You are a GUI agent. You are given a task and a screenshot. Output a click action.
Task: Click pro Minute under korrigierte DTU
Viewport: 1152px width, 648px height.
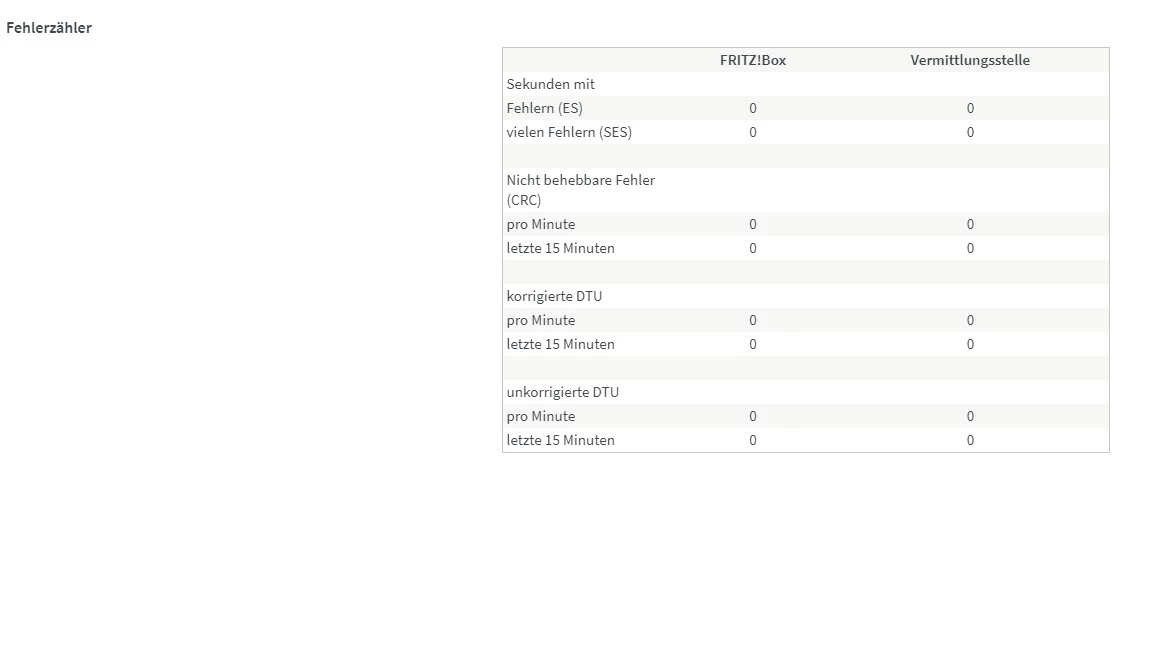(x=541, y=320)
